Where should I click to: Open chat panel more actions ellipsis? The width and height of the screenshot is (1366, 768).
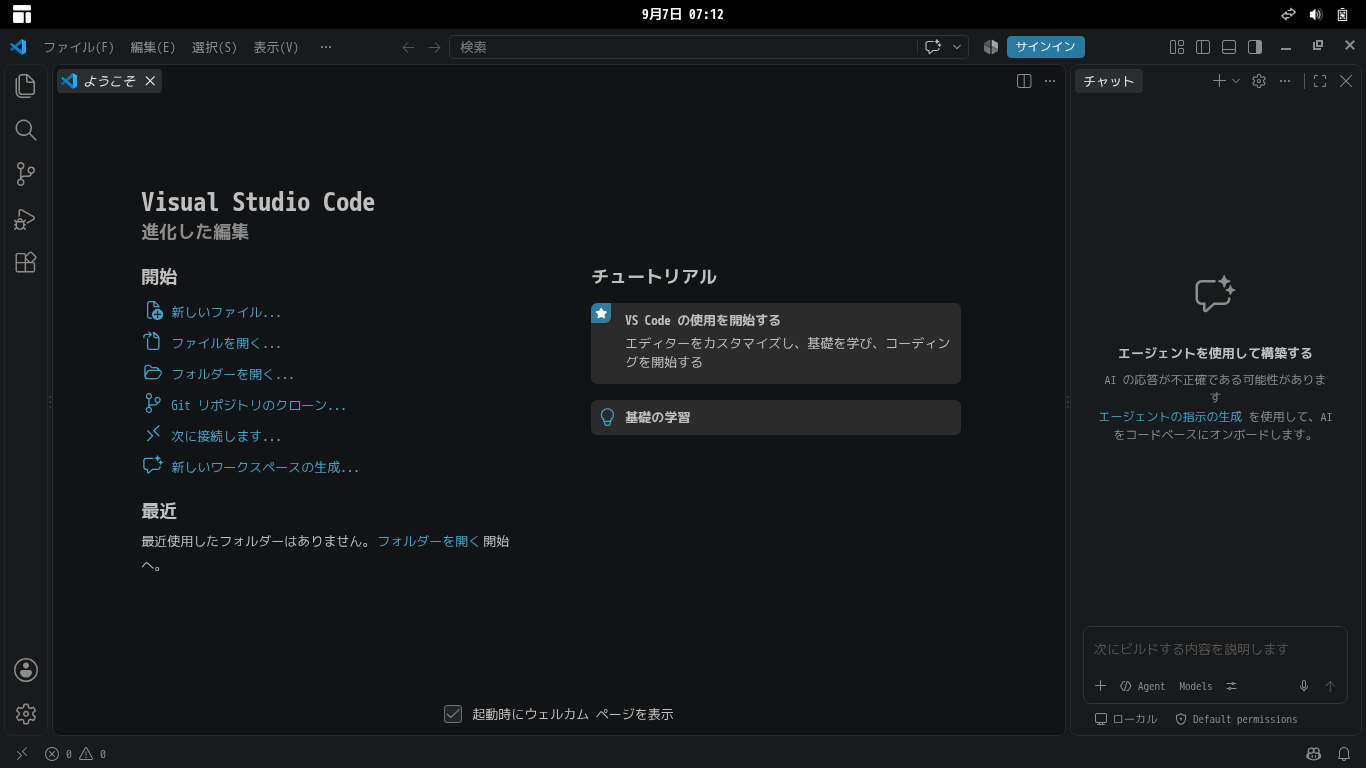pos(1285,81)
